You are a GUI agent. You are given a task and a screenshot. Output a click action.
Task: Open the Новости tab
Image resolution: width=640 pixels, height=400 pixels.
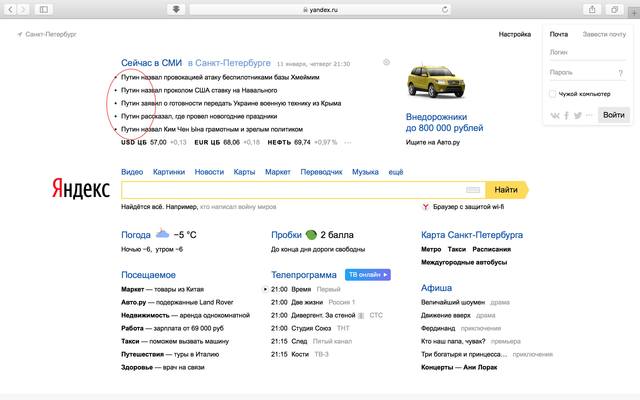coord(209,172)
